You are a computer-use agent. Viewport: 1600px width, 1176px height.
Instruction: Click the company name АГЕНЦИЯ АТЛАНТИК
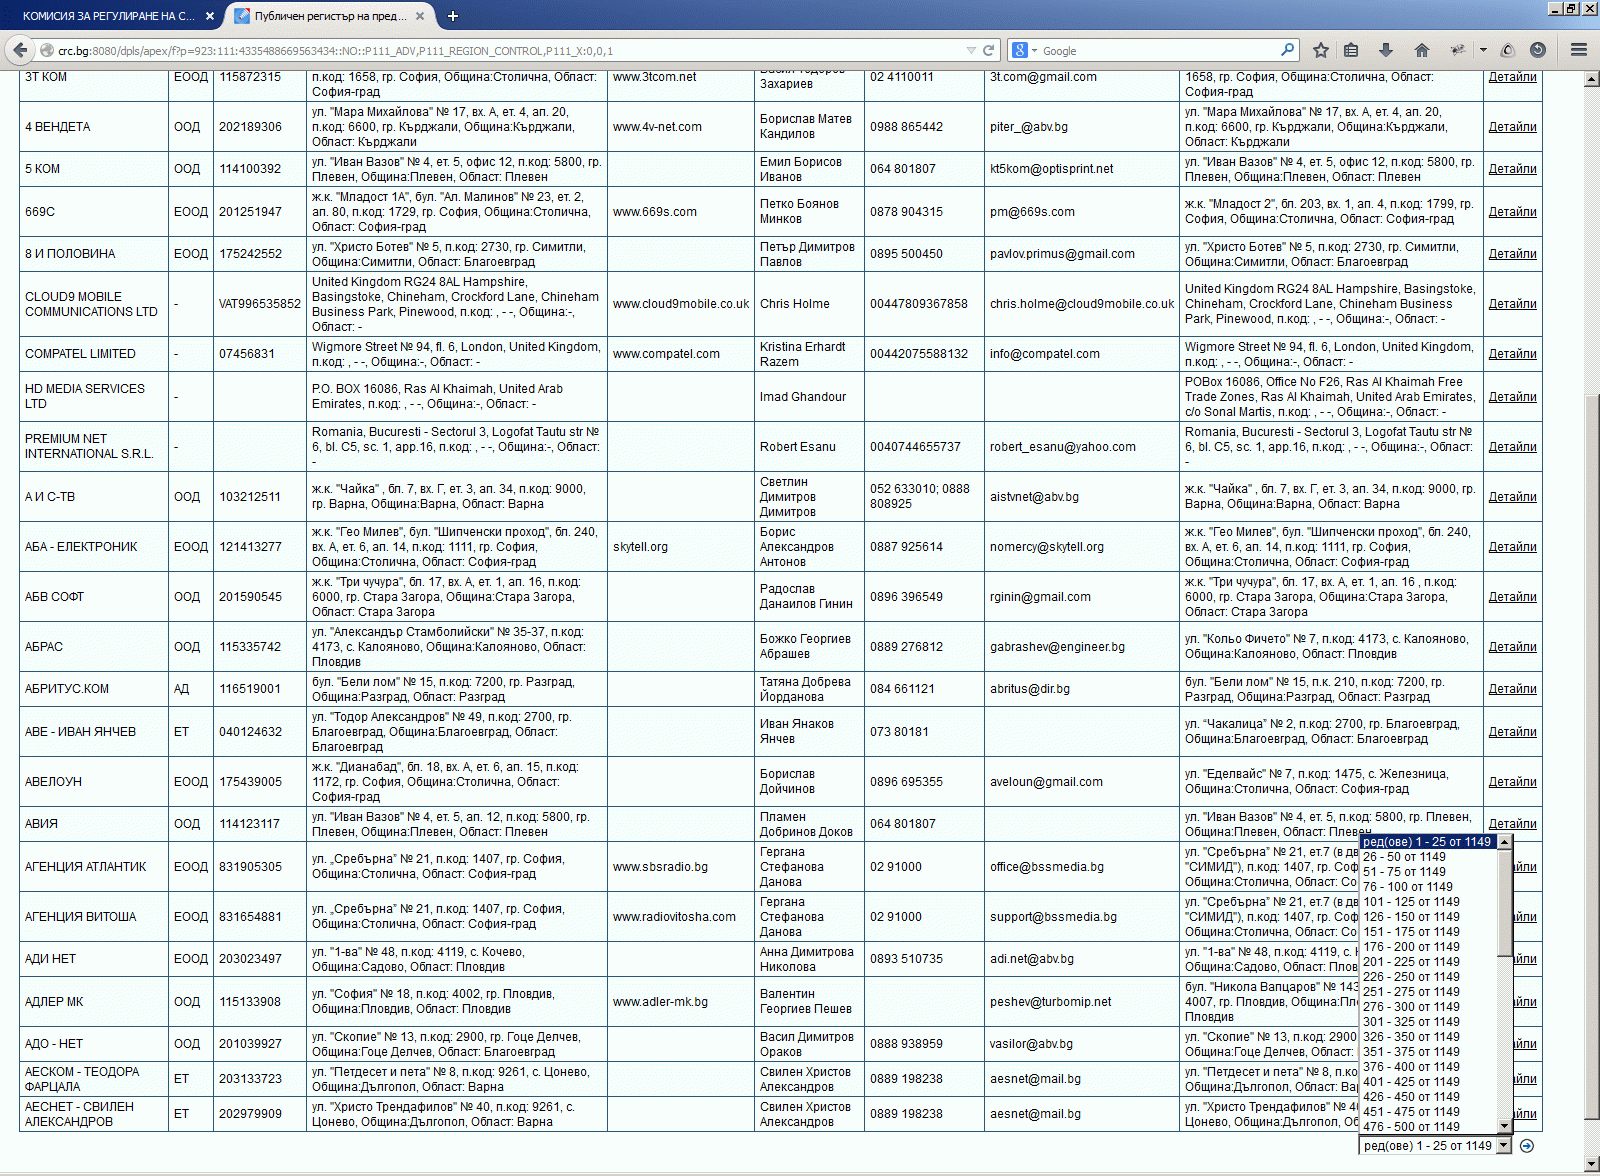tap(86, 867)
